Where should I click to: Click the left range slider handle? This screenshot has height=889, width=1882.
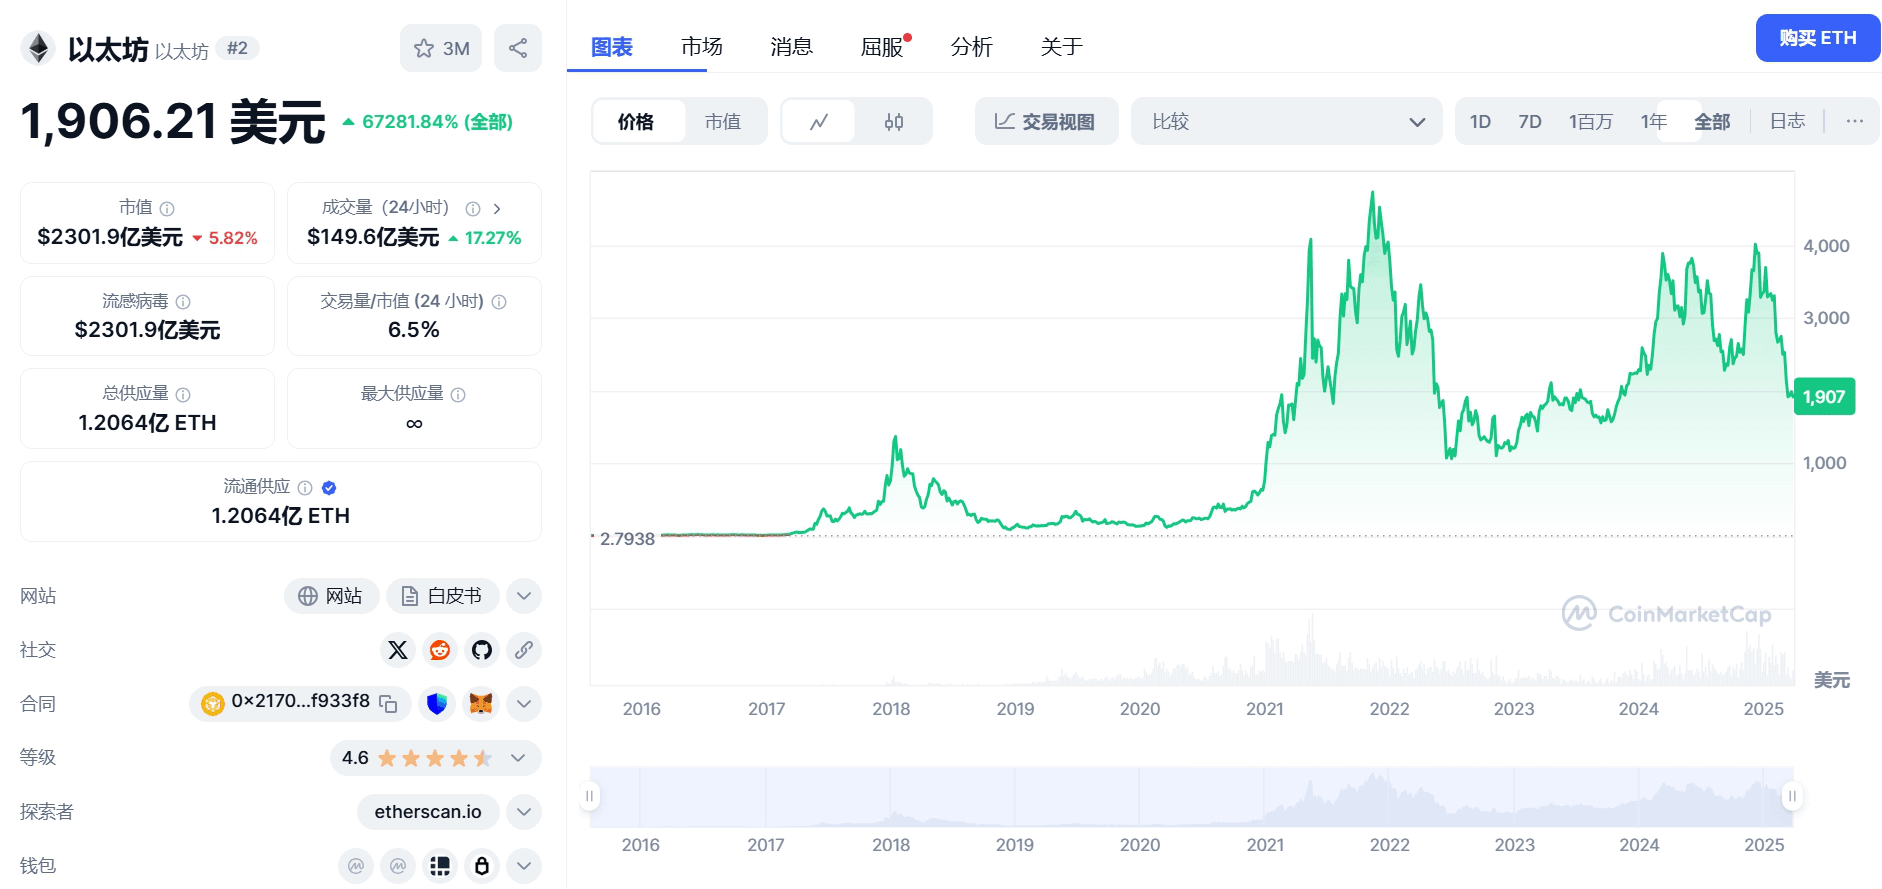point(590,796)
